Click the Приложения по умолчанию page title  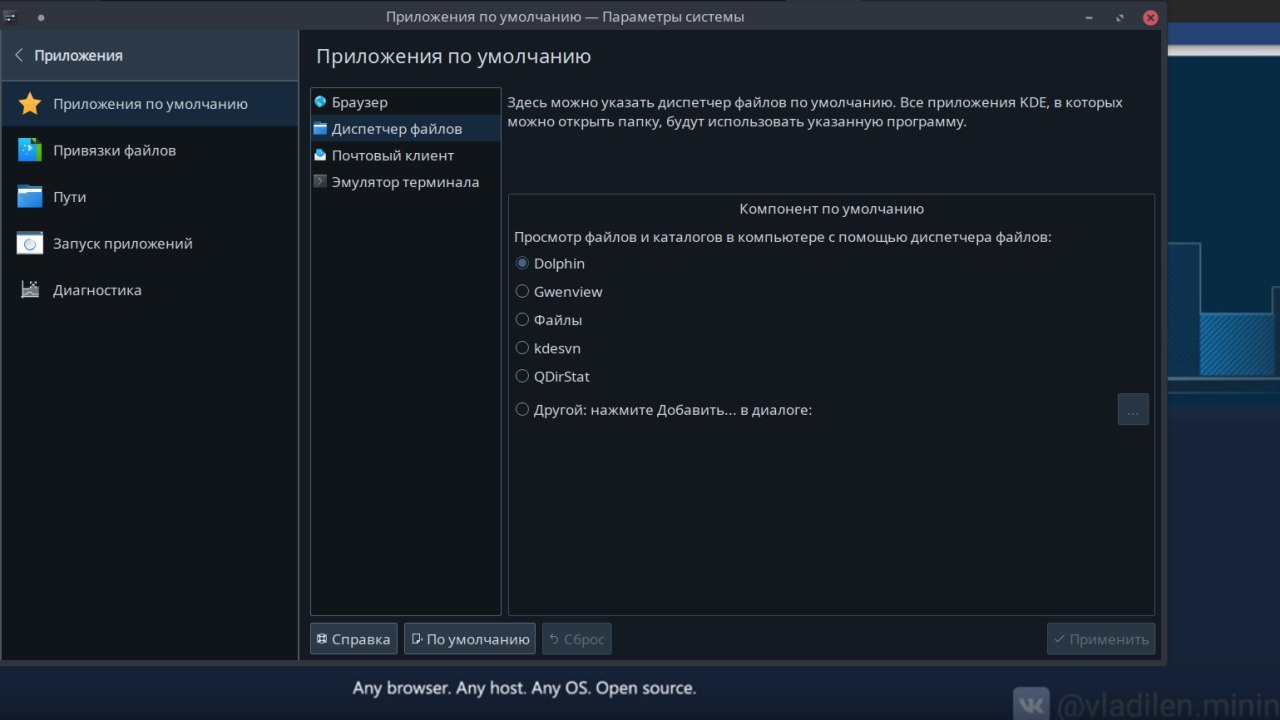coord(454,56)
